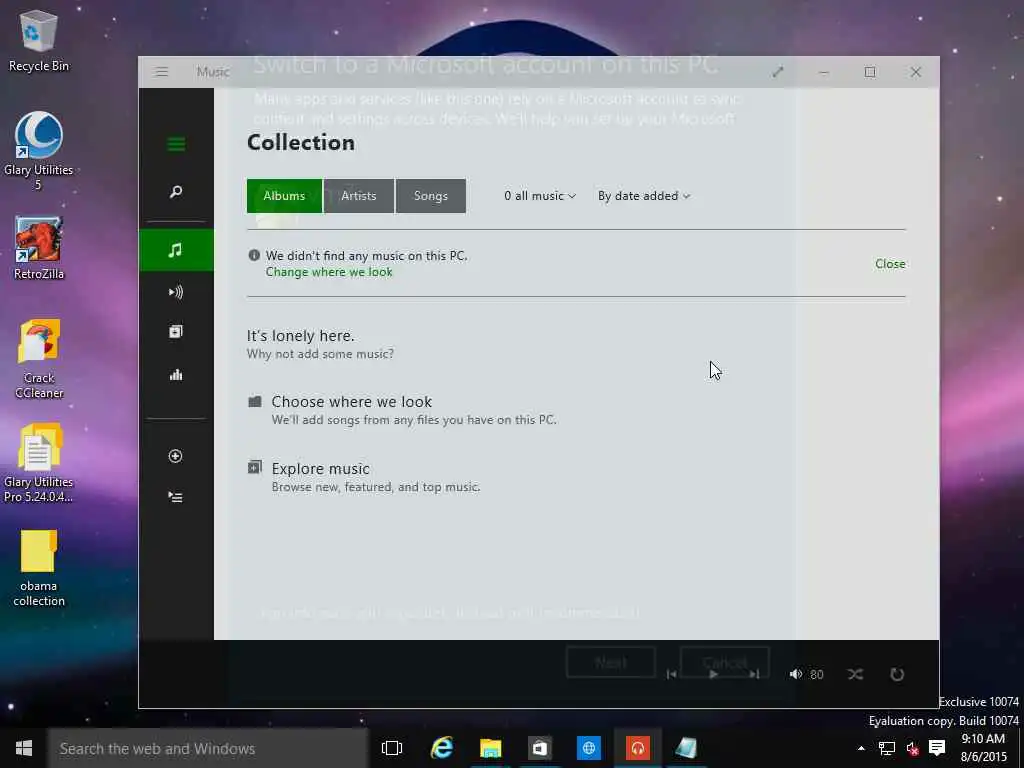Select the Collection music note icon
Screen dimensions: 1024x768
[x=176, y=250]
